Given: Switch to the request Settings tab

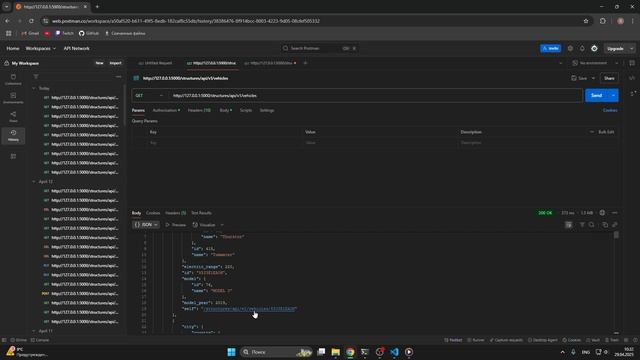Looking at the screenshot, I should click(x=267, y=110).
